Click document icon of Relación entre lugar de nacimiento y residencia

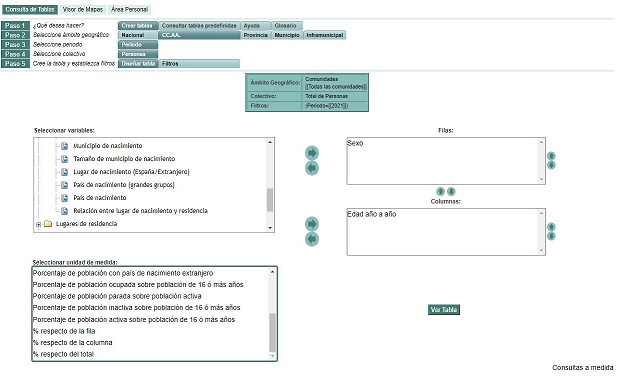(x=64, y=211)
